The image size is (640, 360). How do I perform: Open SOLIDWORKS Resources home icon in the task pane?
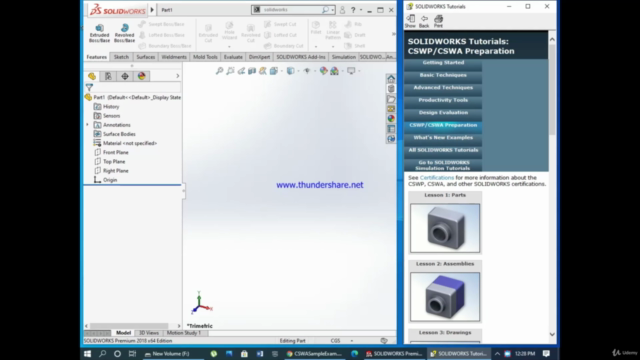(x=391, y=79)
